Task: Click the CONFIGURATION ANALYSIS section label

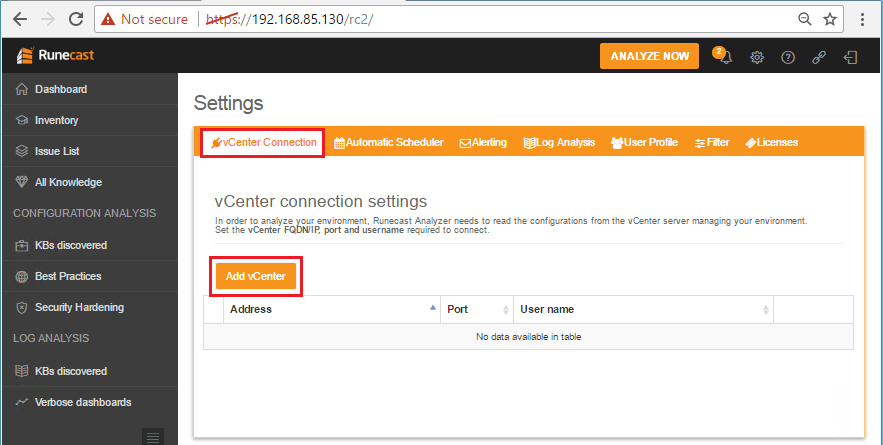Action: tap(84, 213)
